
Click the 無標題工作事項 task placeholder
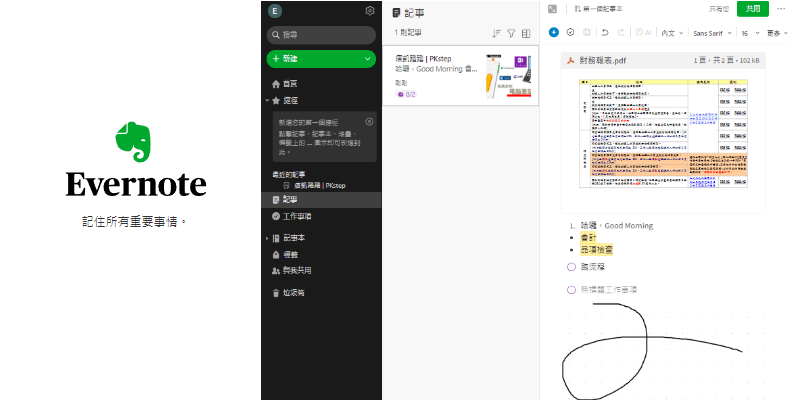click(x=609, y=290)
